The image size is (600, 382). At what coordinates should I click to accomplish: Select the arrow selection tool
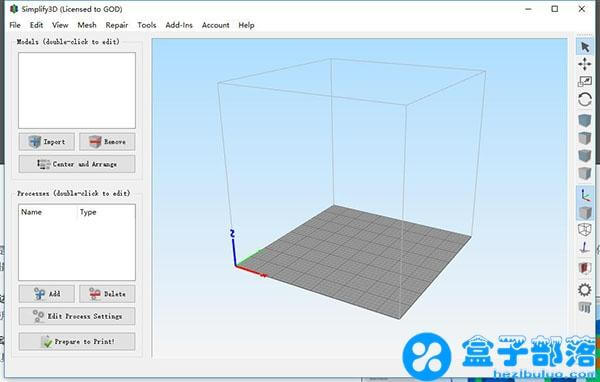584,47
